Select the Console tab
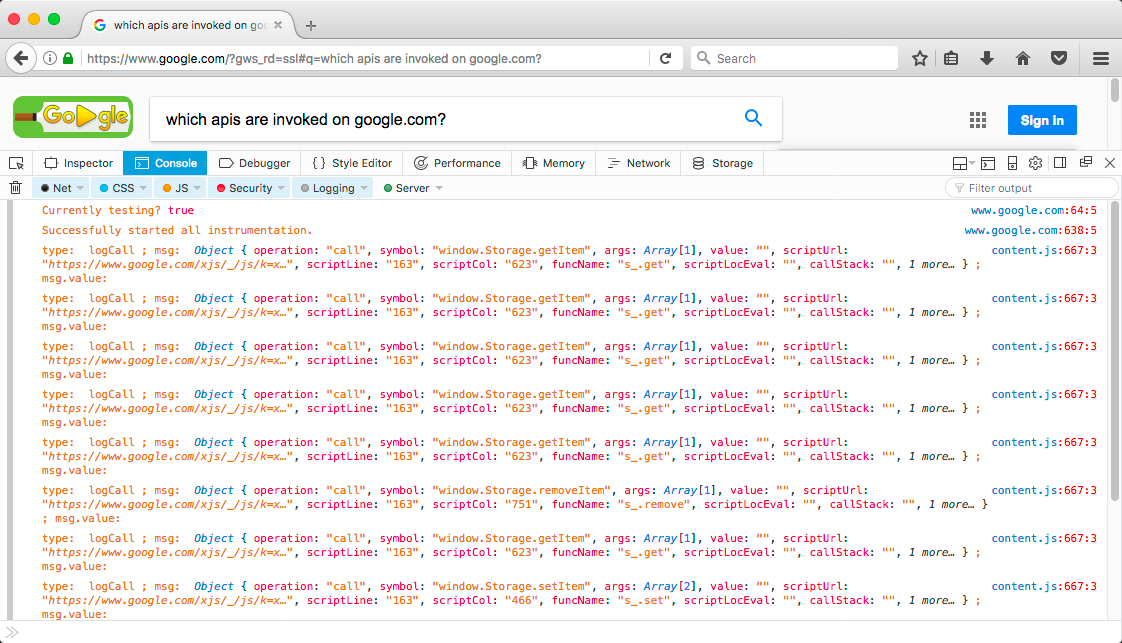The height and width of the screenshot is (643, 1122). click(x=165, y=163)
